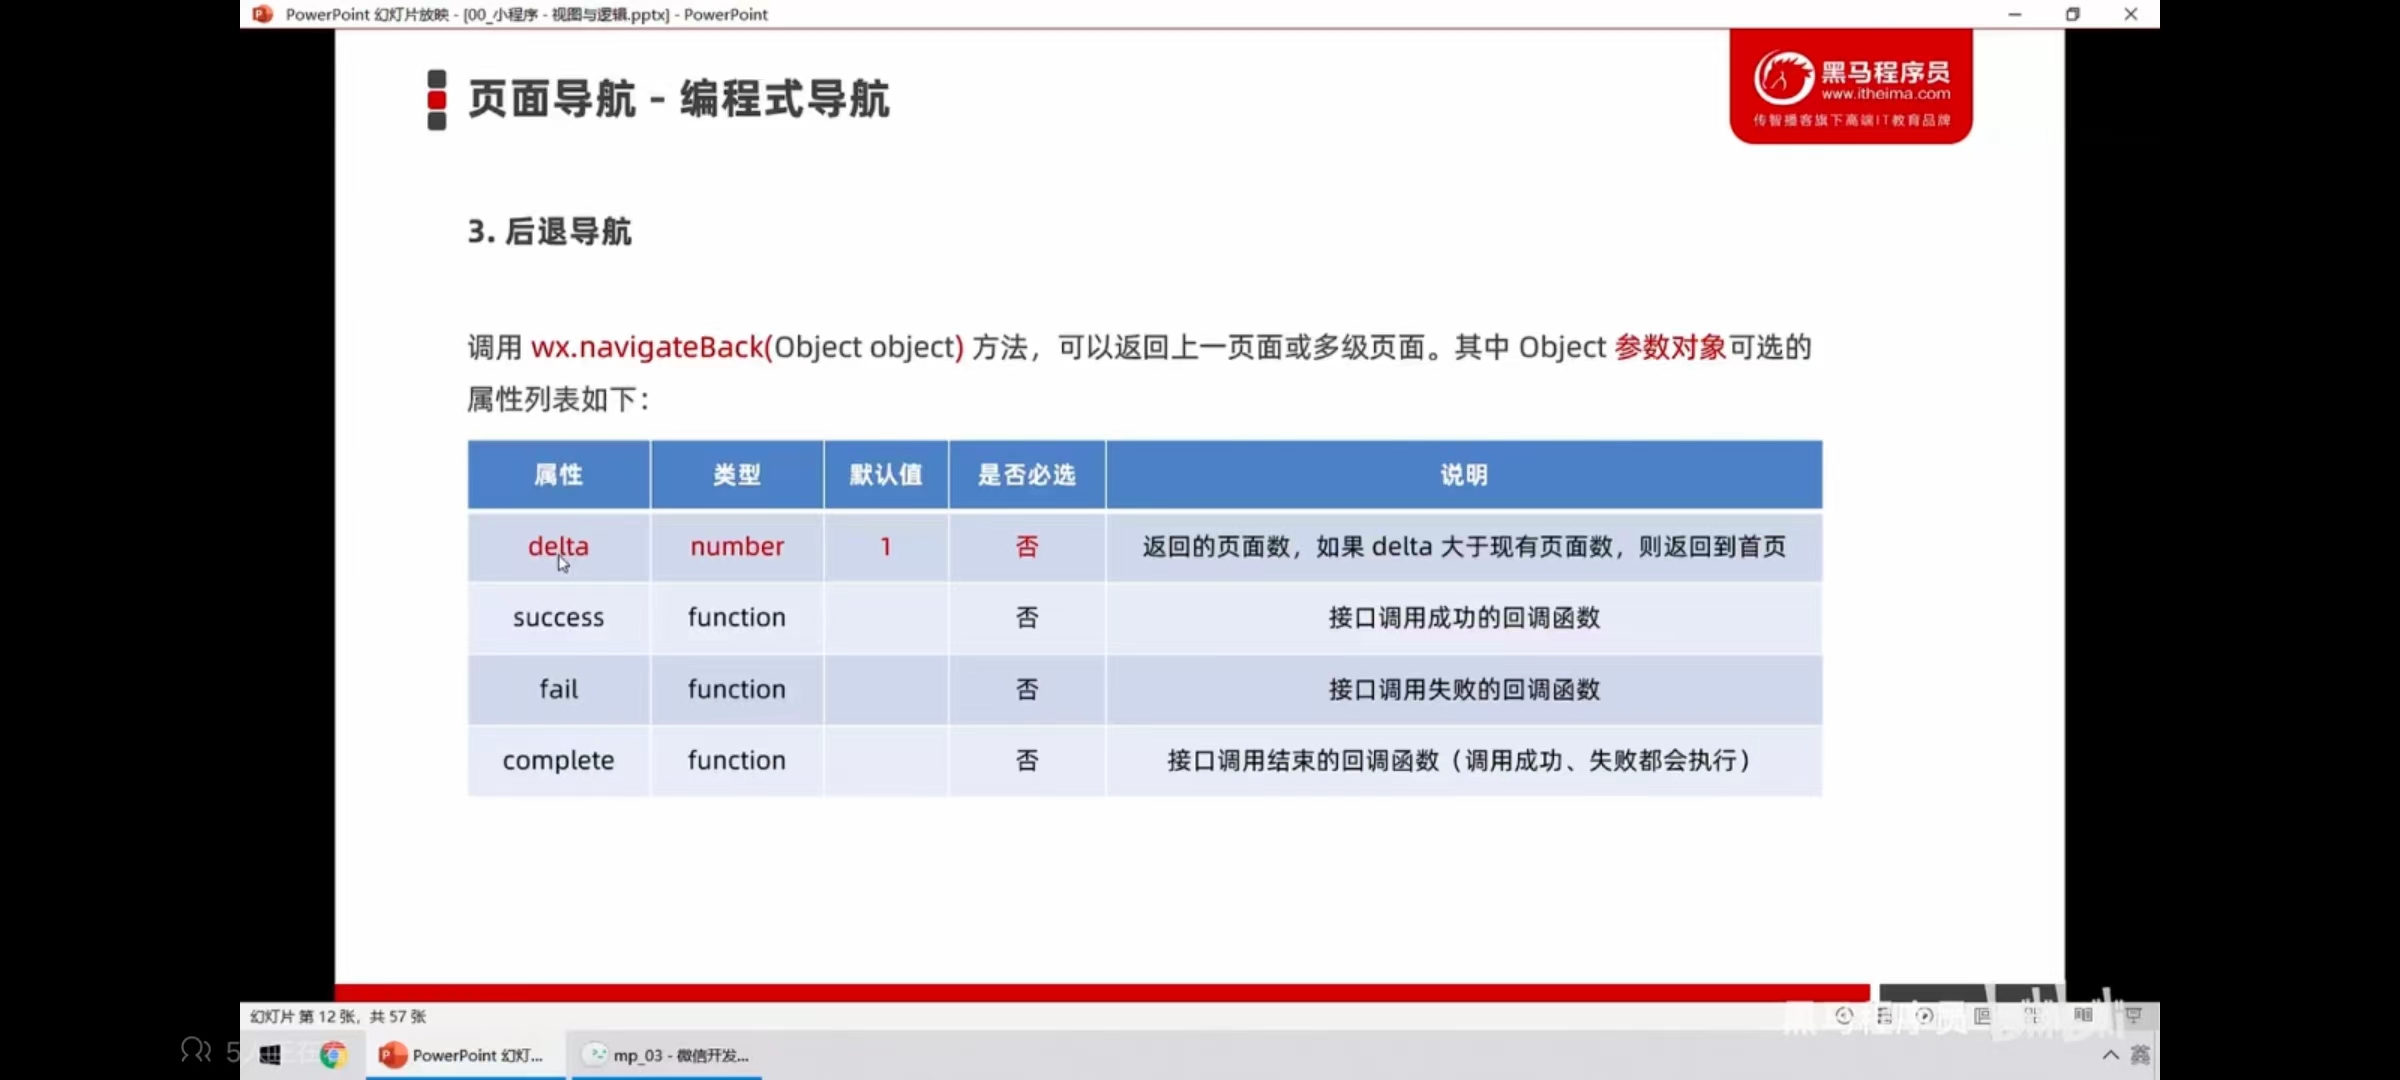Click the delta cell in the table
The width and height of the screenshot is (2400, 1080).
click(x=558, y=546)
